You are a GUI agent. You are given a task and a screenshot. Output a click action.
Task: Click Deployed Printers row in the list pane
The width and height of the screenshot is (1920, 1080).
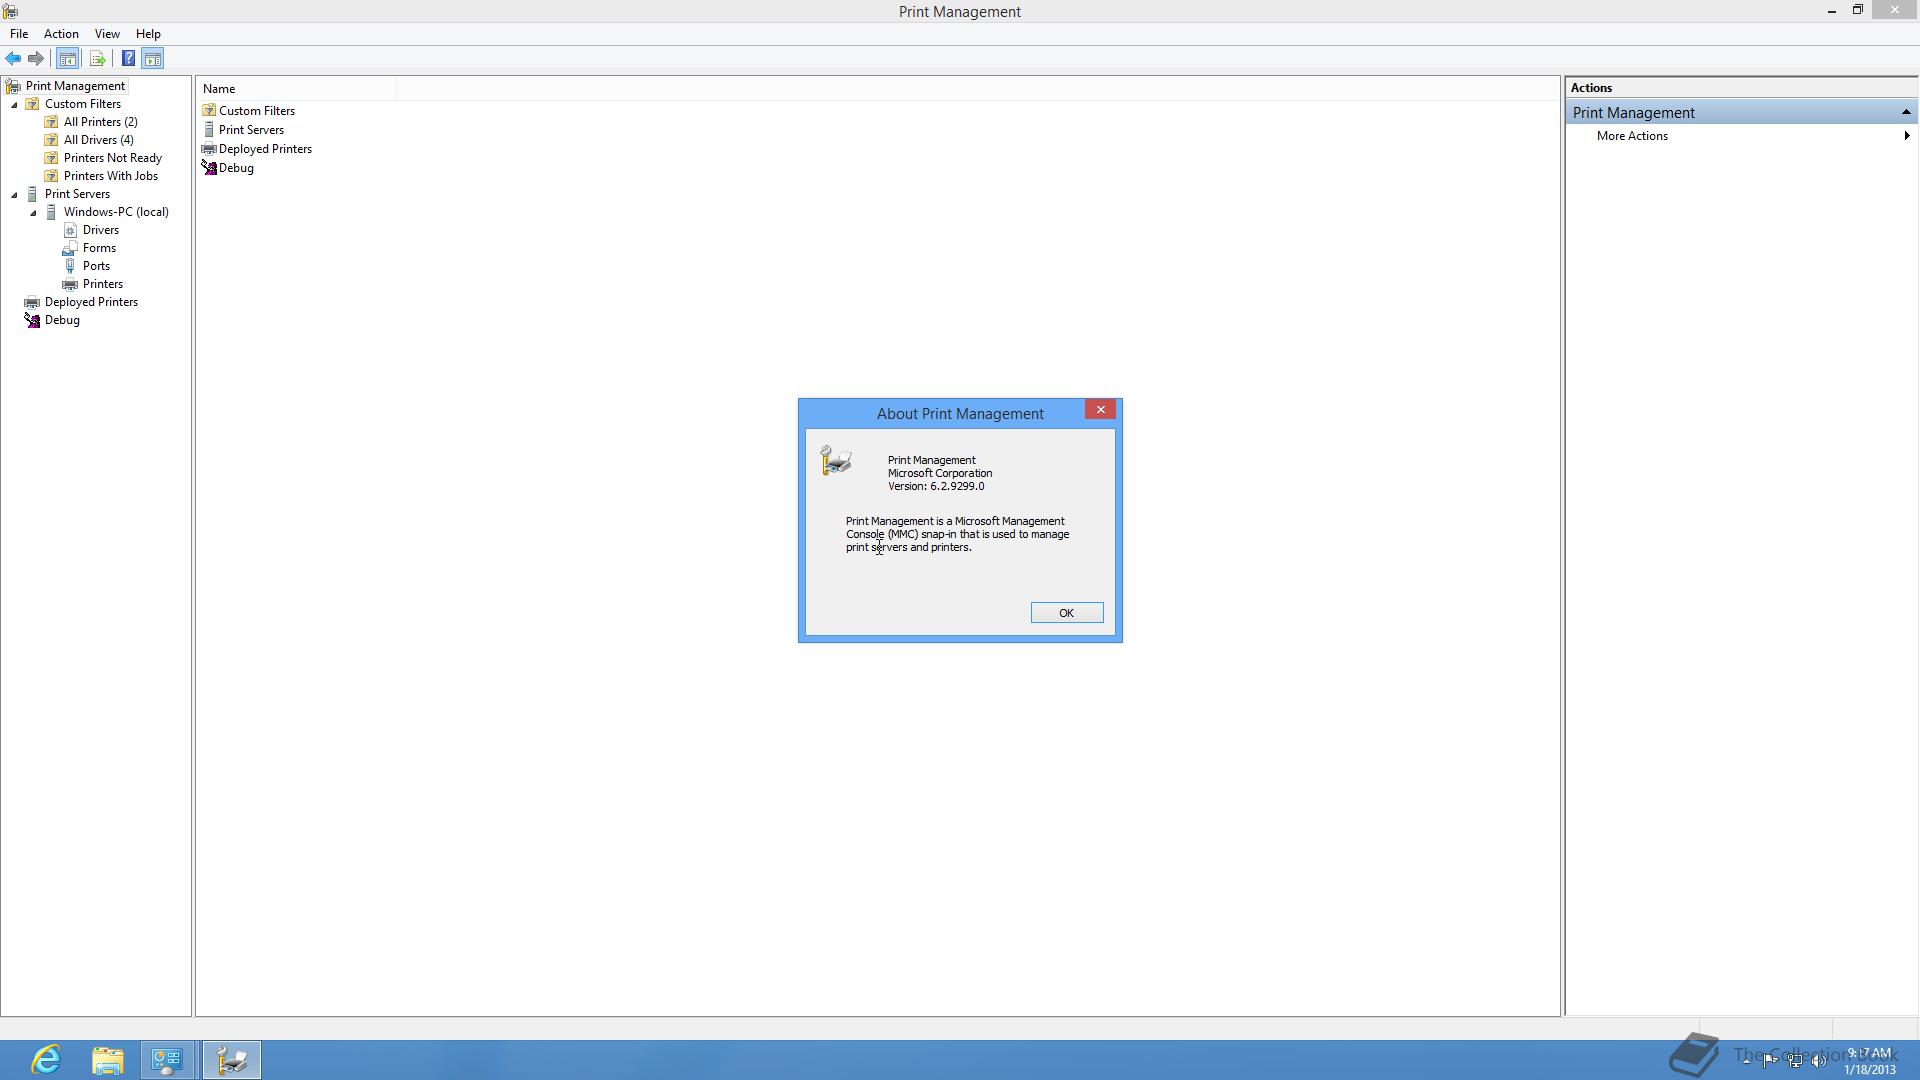click(x=265, y=149)
